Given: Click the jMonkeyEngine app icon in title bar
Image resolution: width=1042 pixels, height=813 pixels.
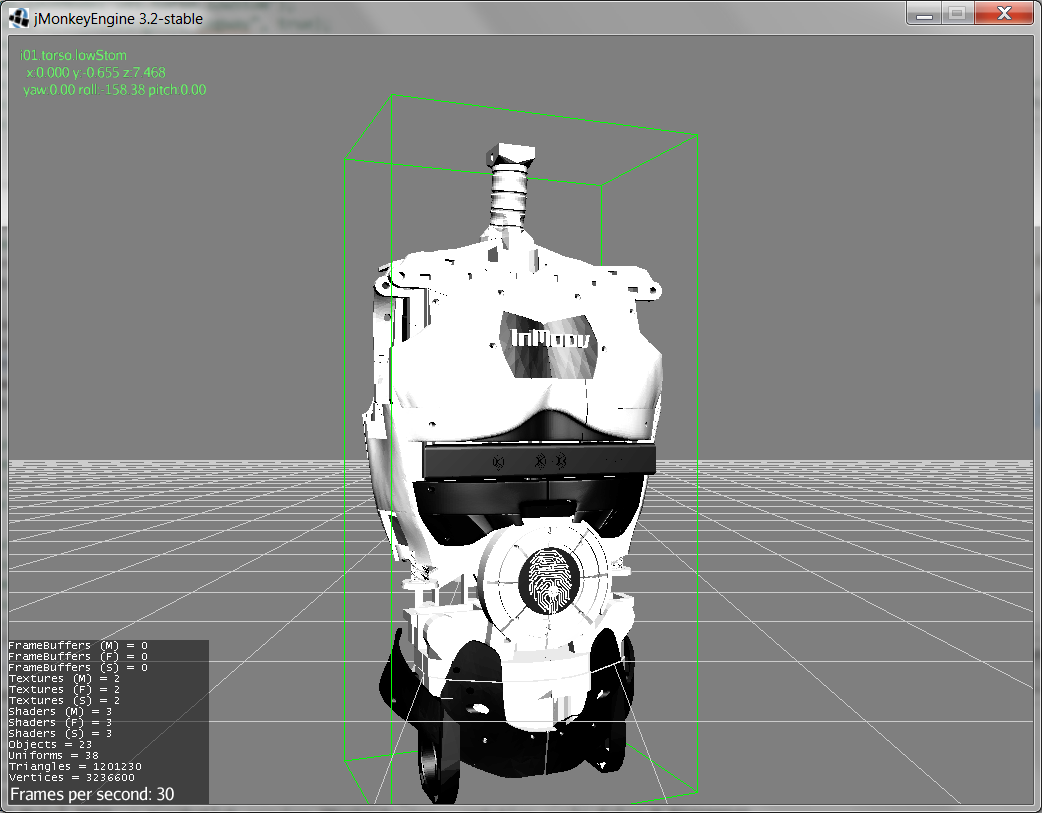Looking at the screenshot, I should tap(18, 18).
